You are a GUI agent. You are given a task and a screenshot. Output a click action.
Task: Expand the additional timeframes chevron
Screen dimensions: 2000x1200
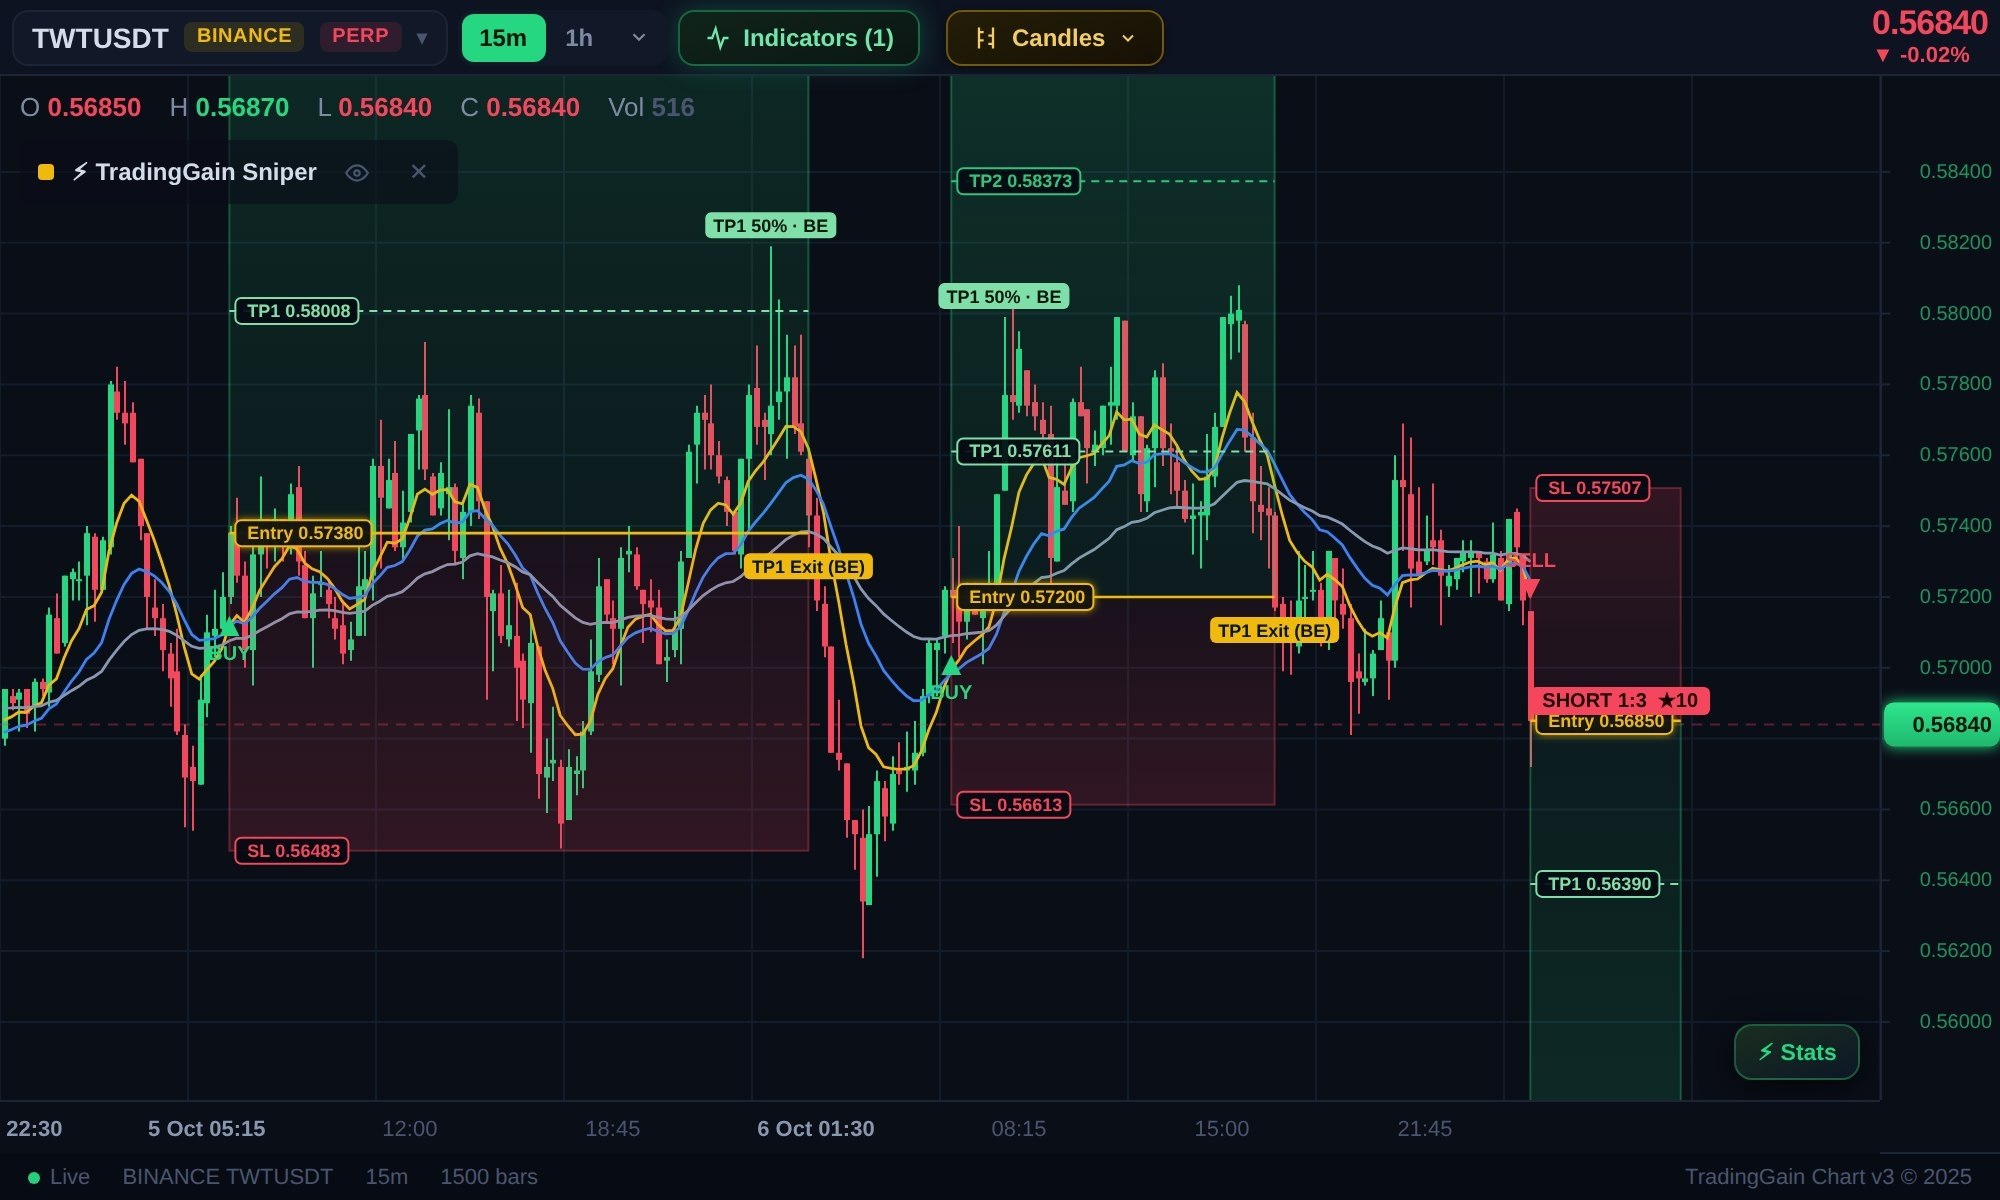[639, 38]
